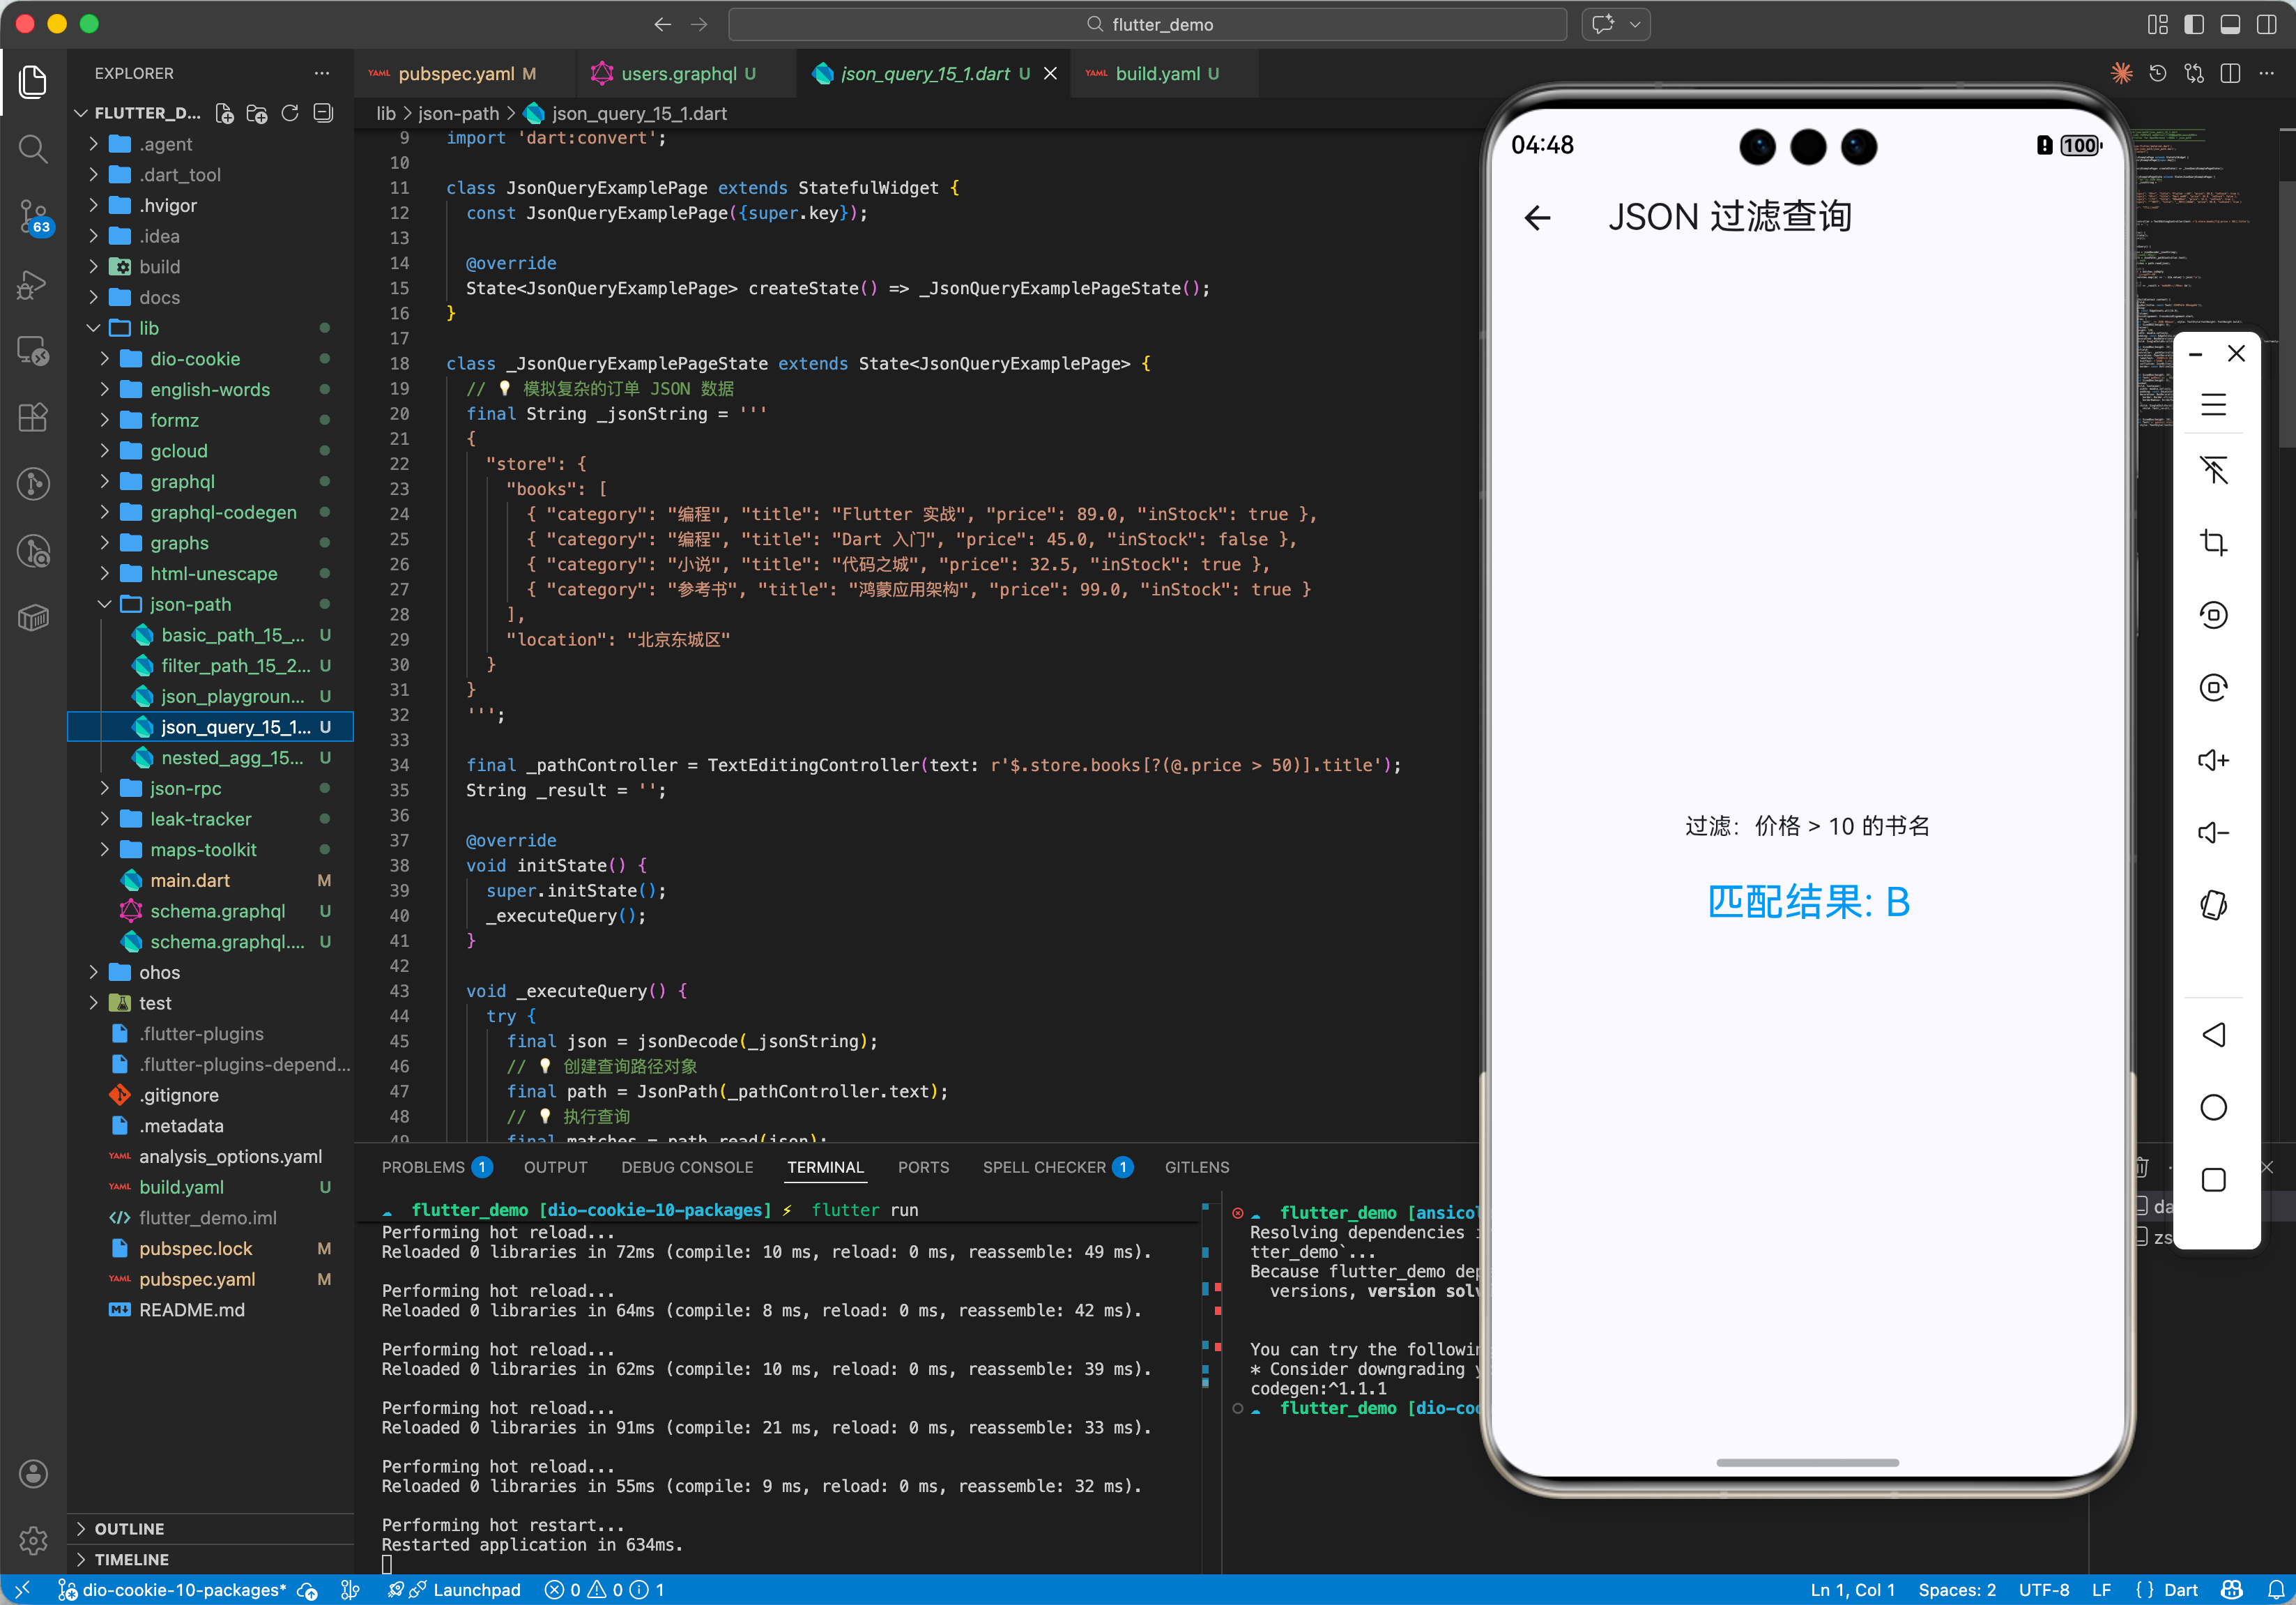Tap the back arrow in the phone app
Screen dimensions: 2296x1605
tap(1537, 218)
